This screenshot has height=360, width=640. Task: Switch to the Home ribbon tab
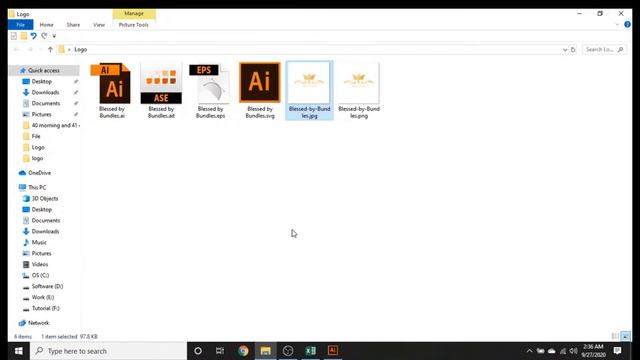pos(47,25)
